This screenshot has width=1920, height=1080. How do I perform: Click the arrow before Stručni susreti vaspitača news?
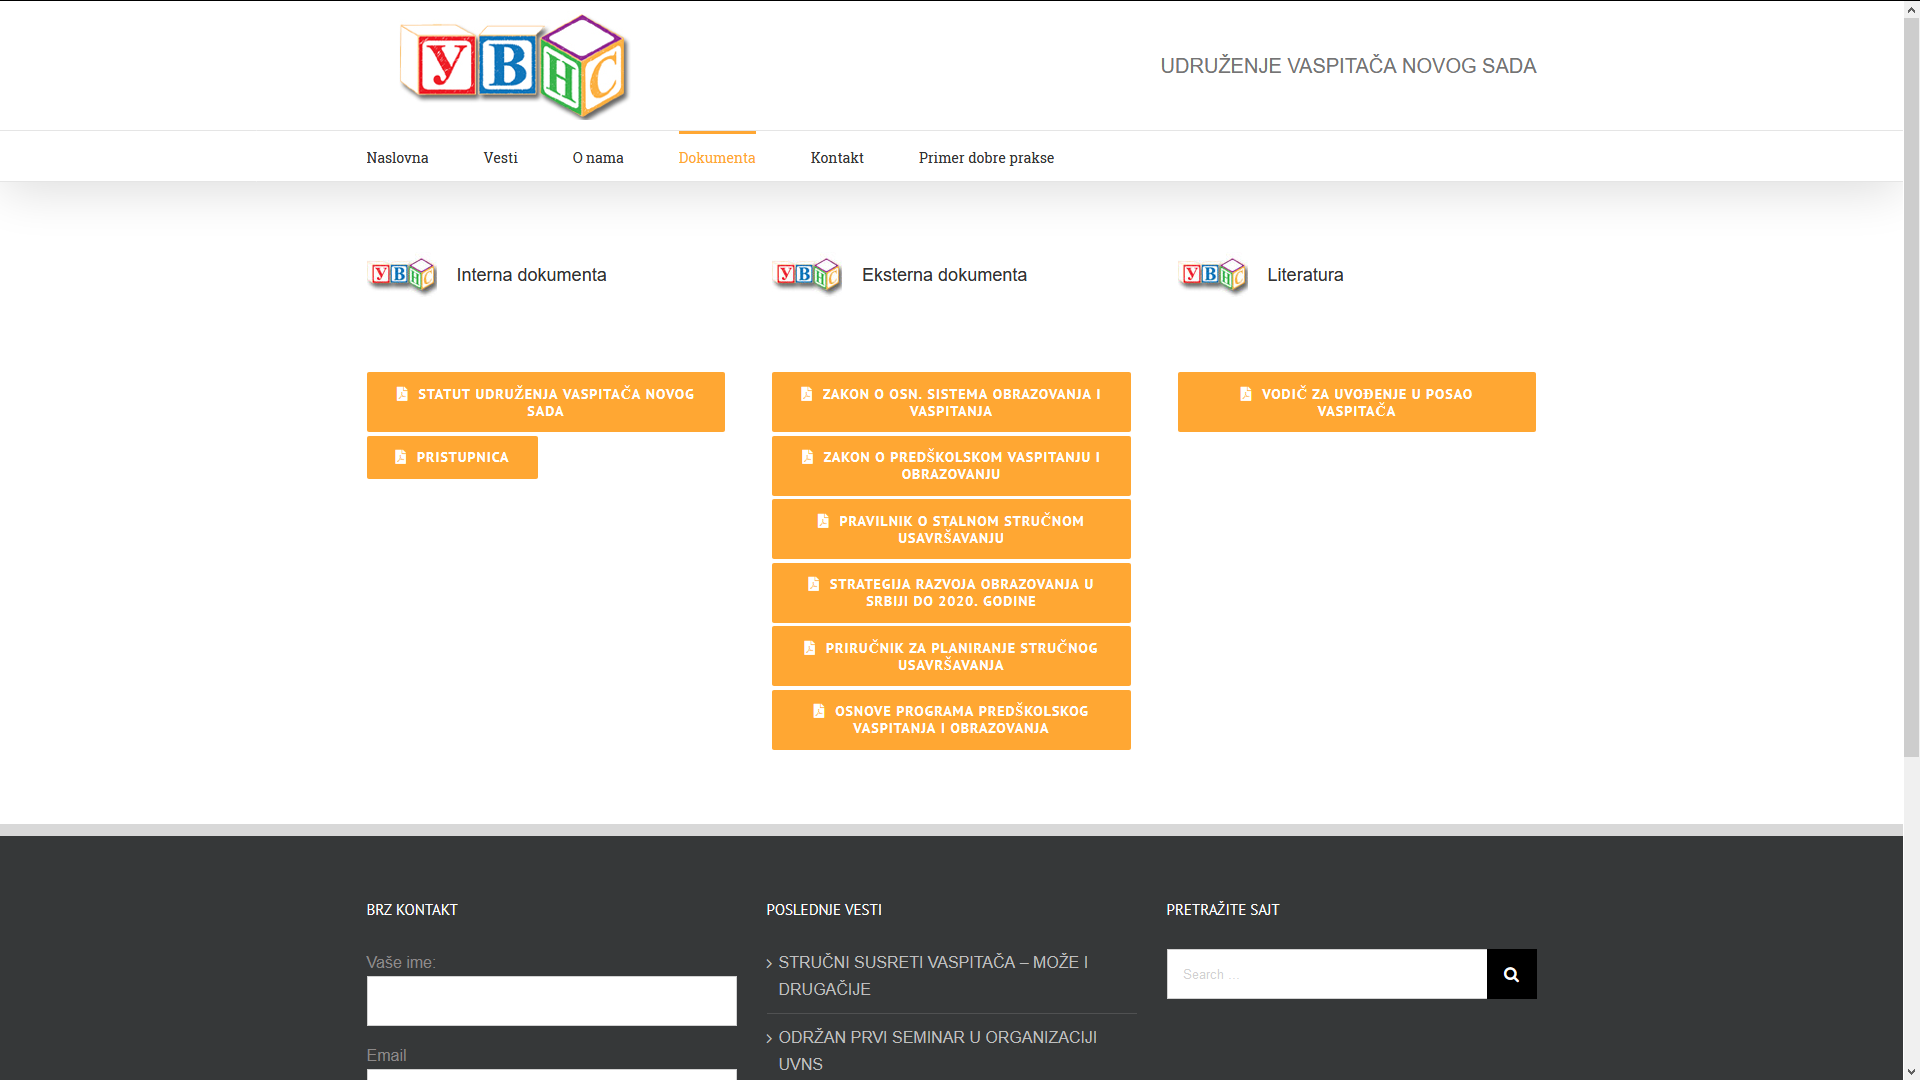click(x=769, y=964)
